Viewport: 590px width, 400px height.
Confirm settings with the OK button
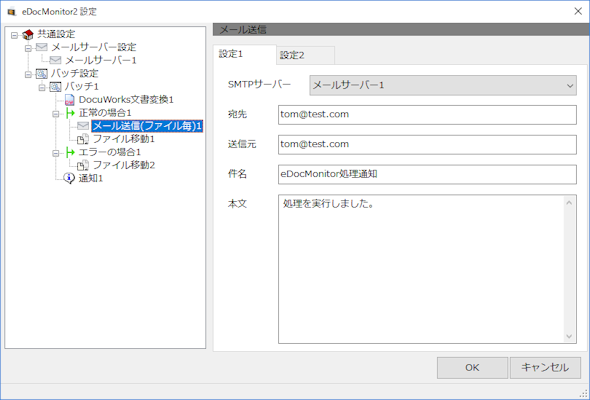point(472,368)
